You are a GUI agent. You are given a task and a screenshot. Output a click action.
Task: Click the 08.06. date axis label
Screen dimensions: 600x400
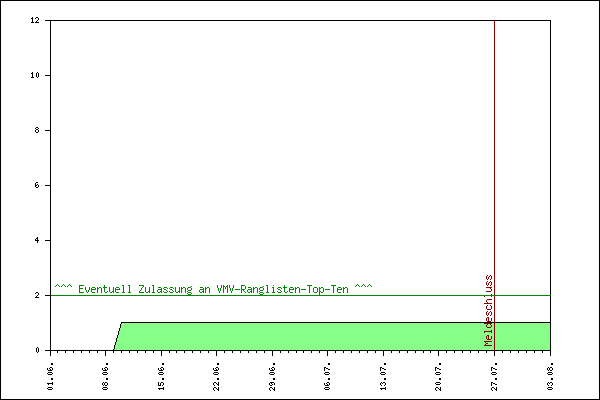point(106,377)
